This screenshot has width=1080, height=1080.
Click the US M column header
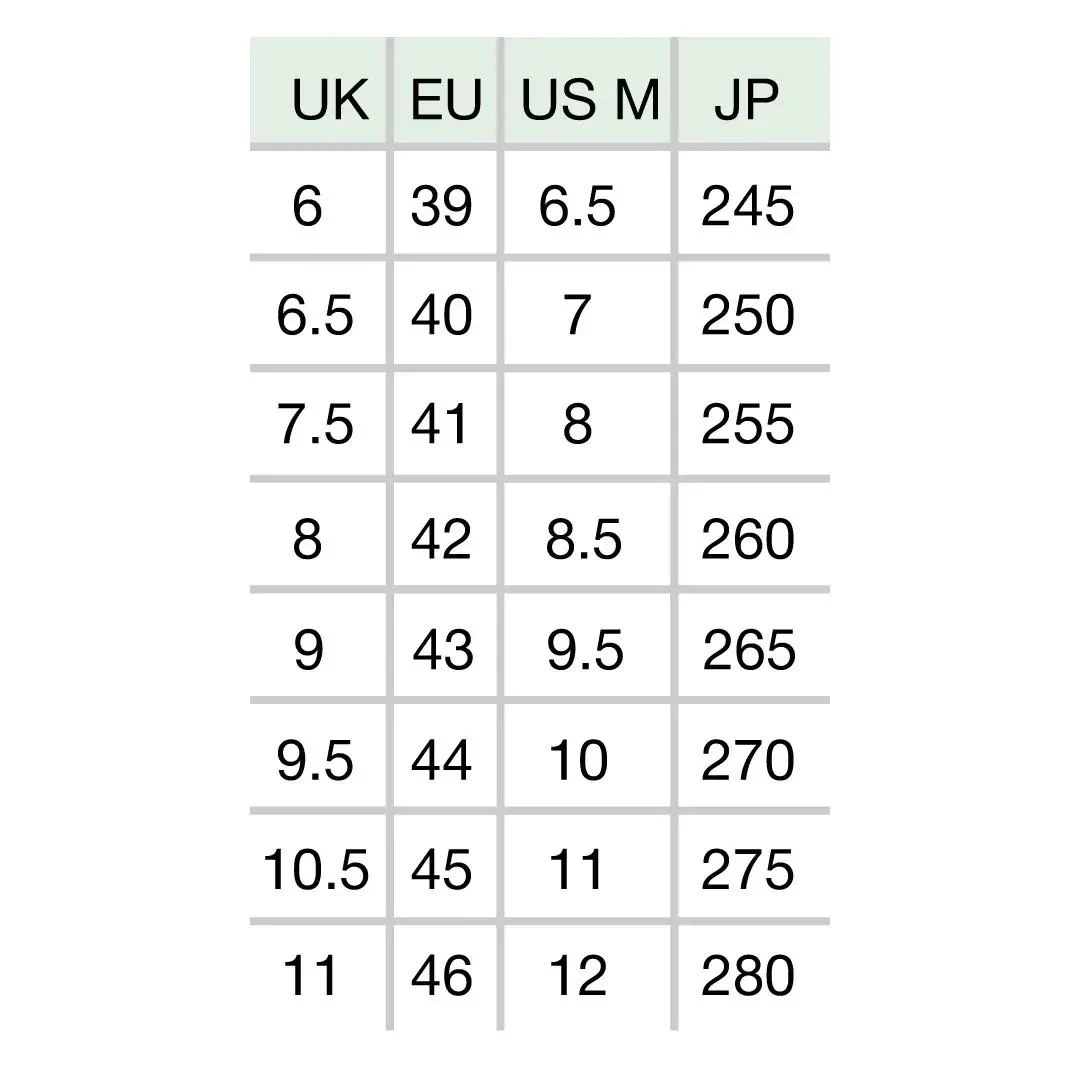(590, 100)
